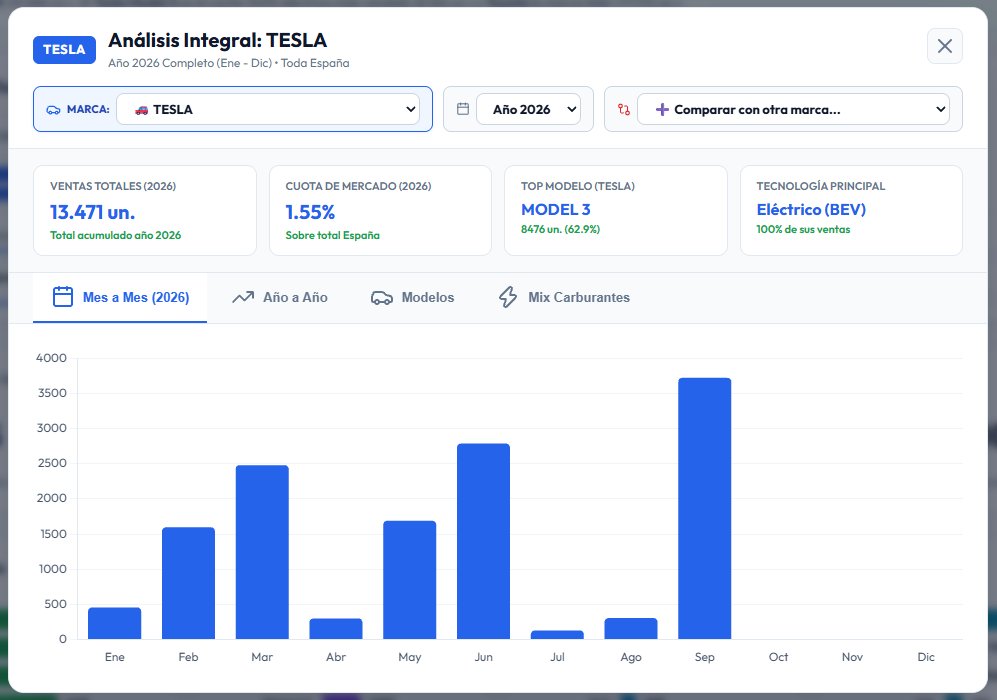This screenshot has height=700, width=997.
Task: Click the March (Mar) bar in chart
Action: pos(262,552)
